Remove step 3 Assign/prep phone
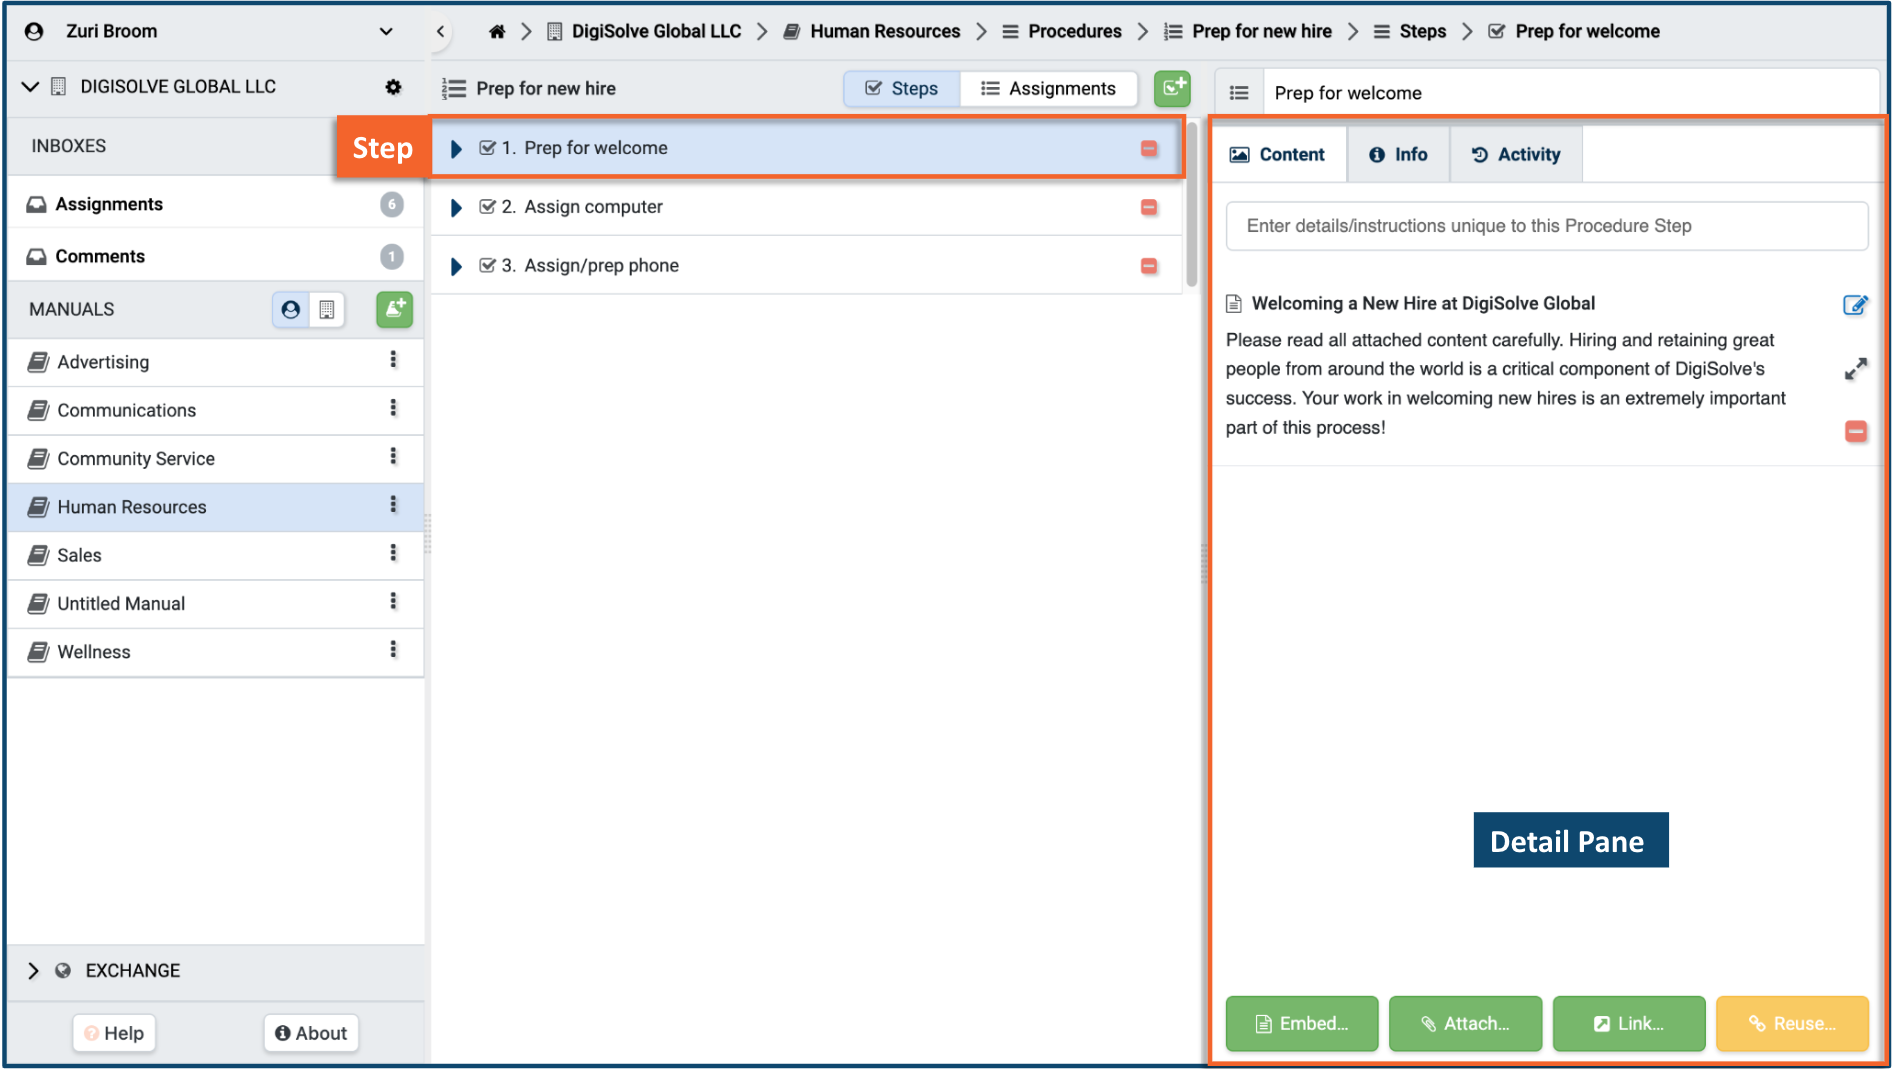This screenshot has width=1892, height=1069. point(1149,266)
